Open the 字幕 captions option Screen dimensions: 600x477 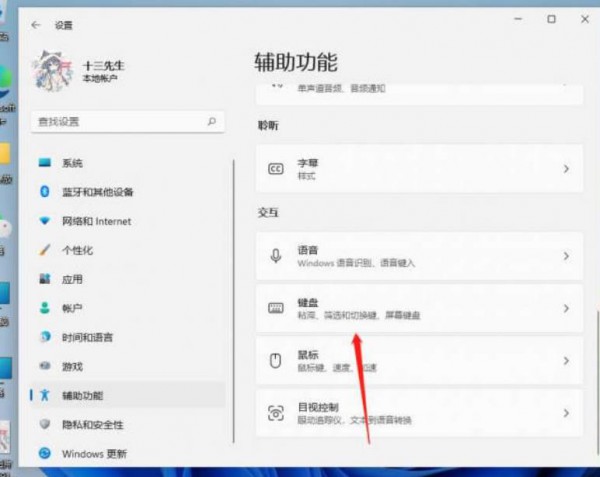pyautogui.click(x=419, y=169)
